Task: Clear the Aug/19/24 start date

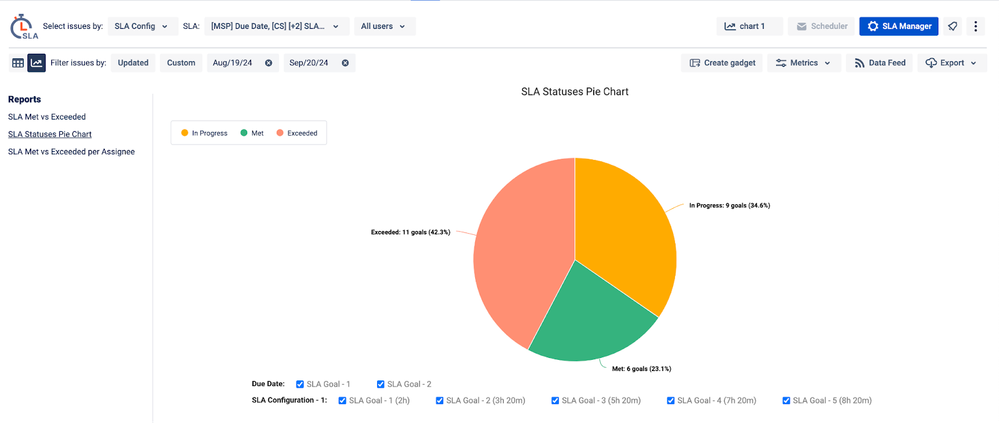Action: 268,63
